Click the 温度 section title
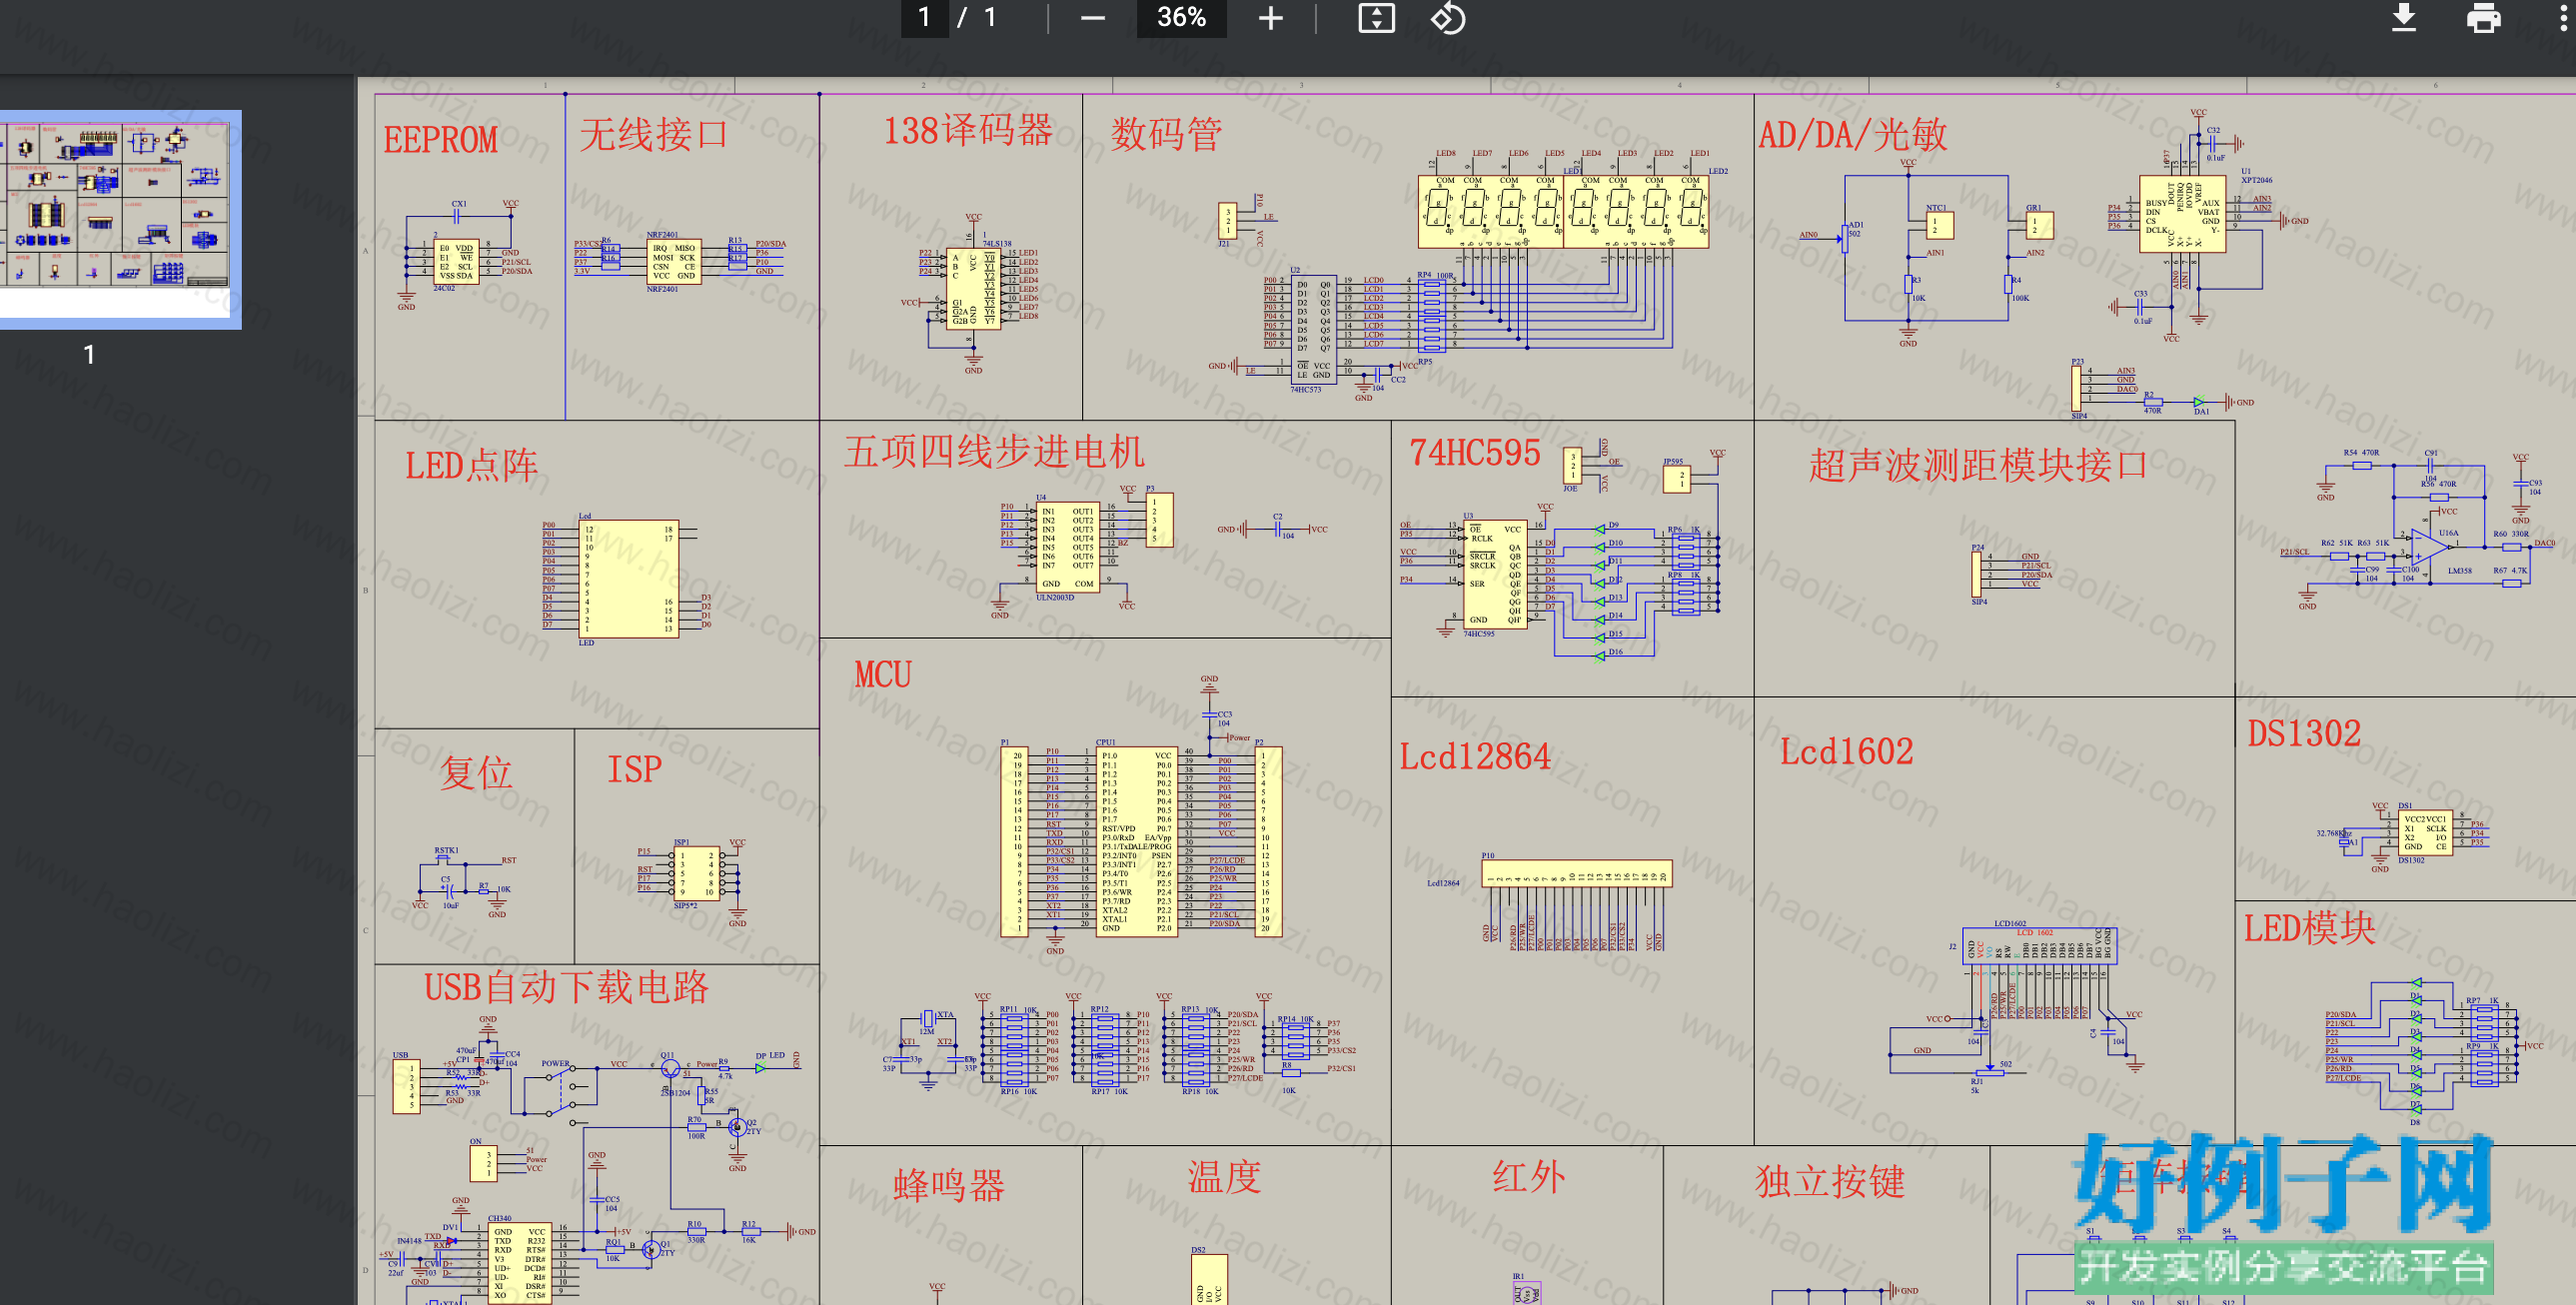2576x1305 pixels. 1224,1178
